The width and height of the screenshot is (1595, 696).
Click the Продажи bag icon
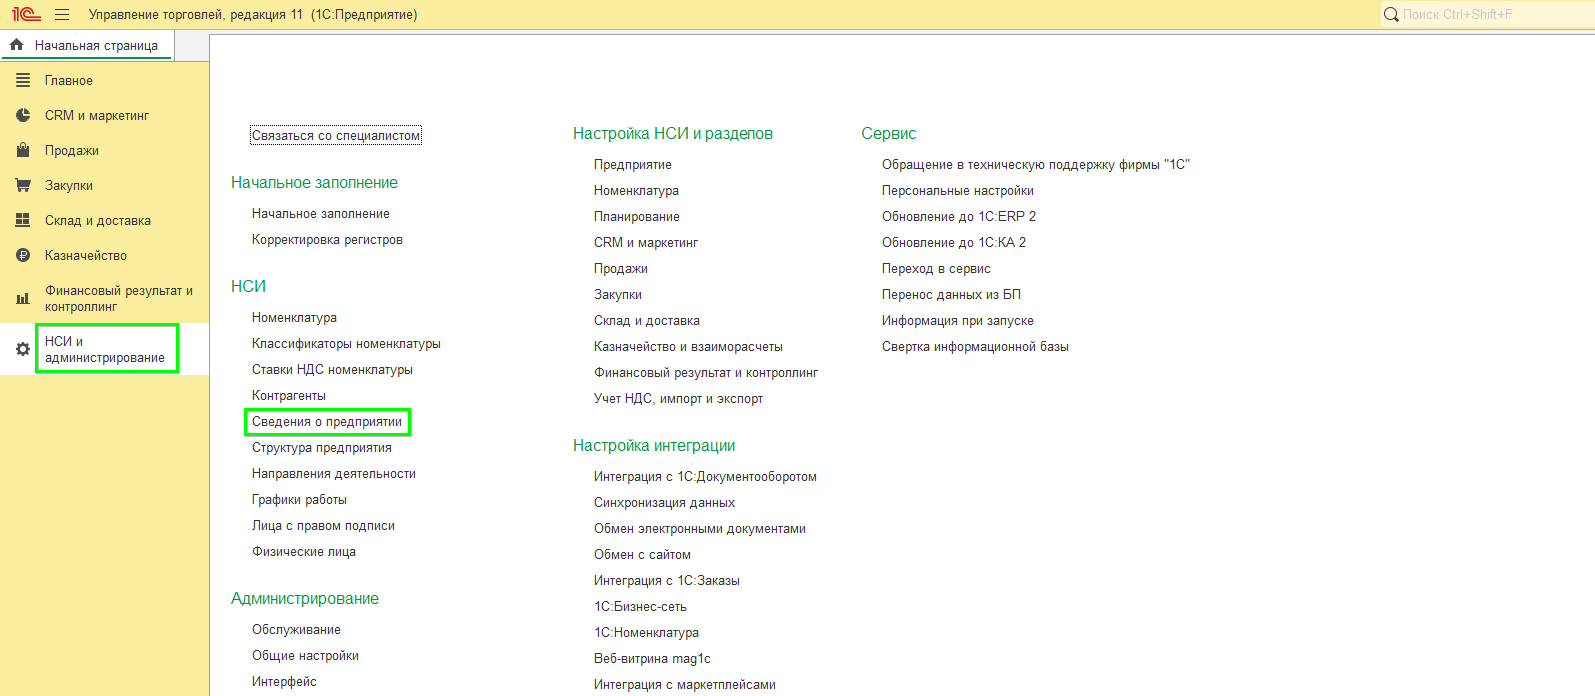click(23, 150)
